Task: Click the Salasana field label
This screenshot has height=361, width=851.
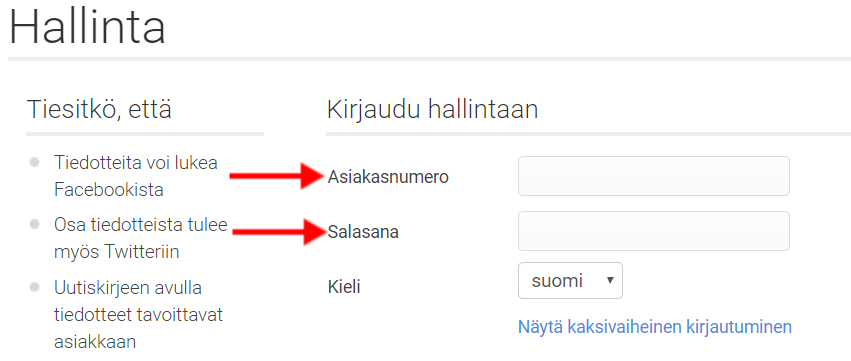Action: coord(363,232)
